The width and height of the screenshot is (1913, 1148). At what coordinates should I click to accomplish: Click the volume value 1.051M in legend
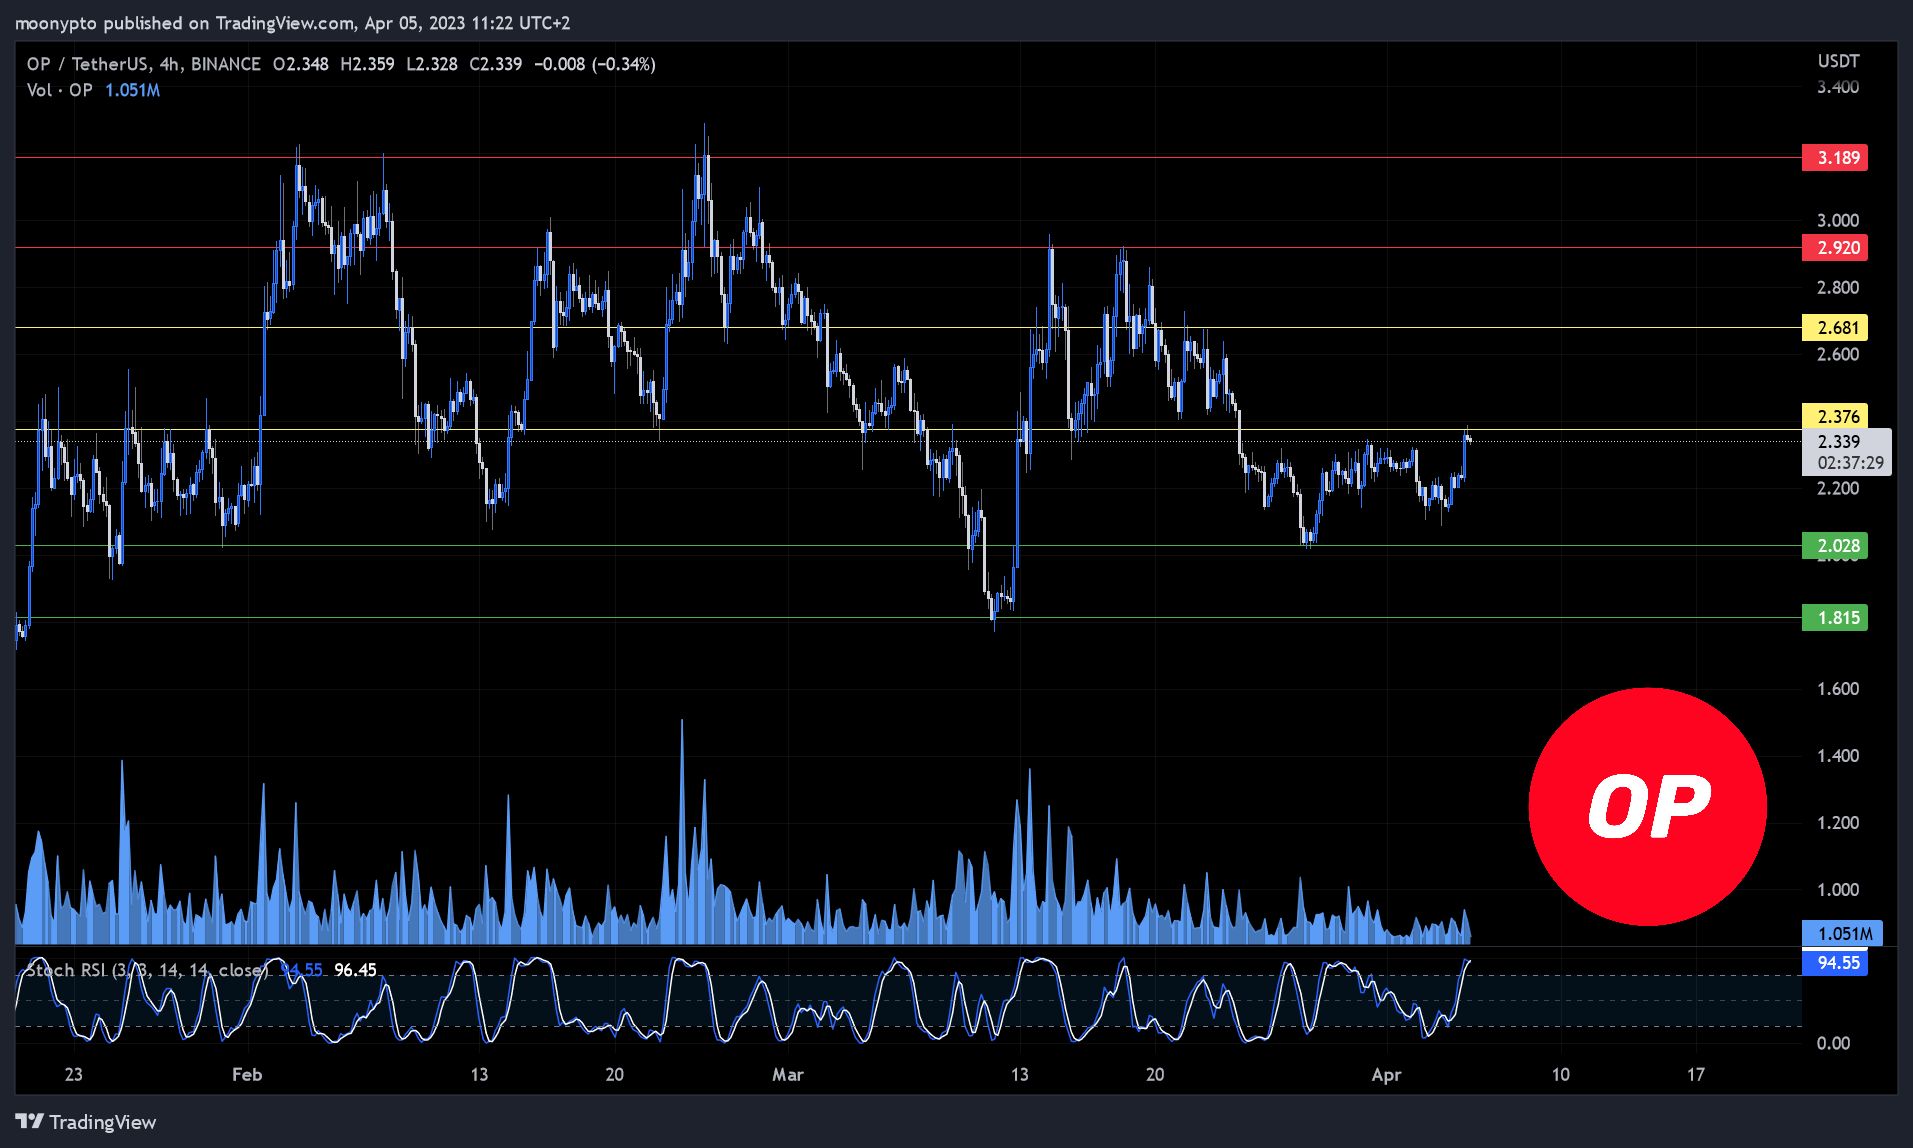pos(132,90)
